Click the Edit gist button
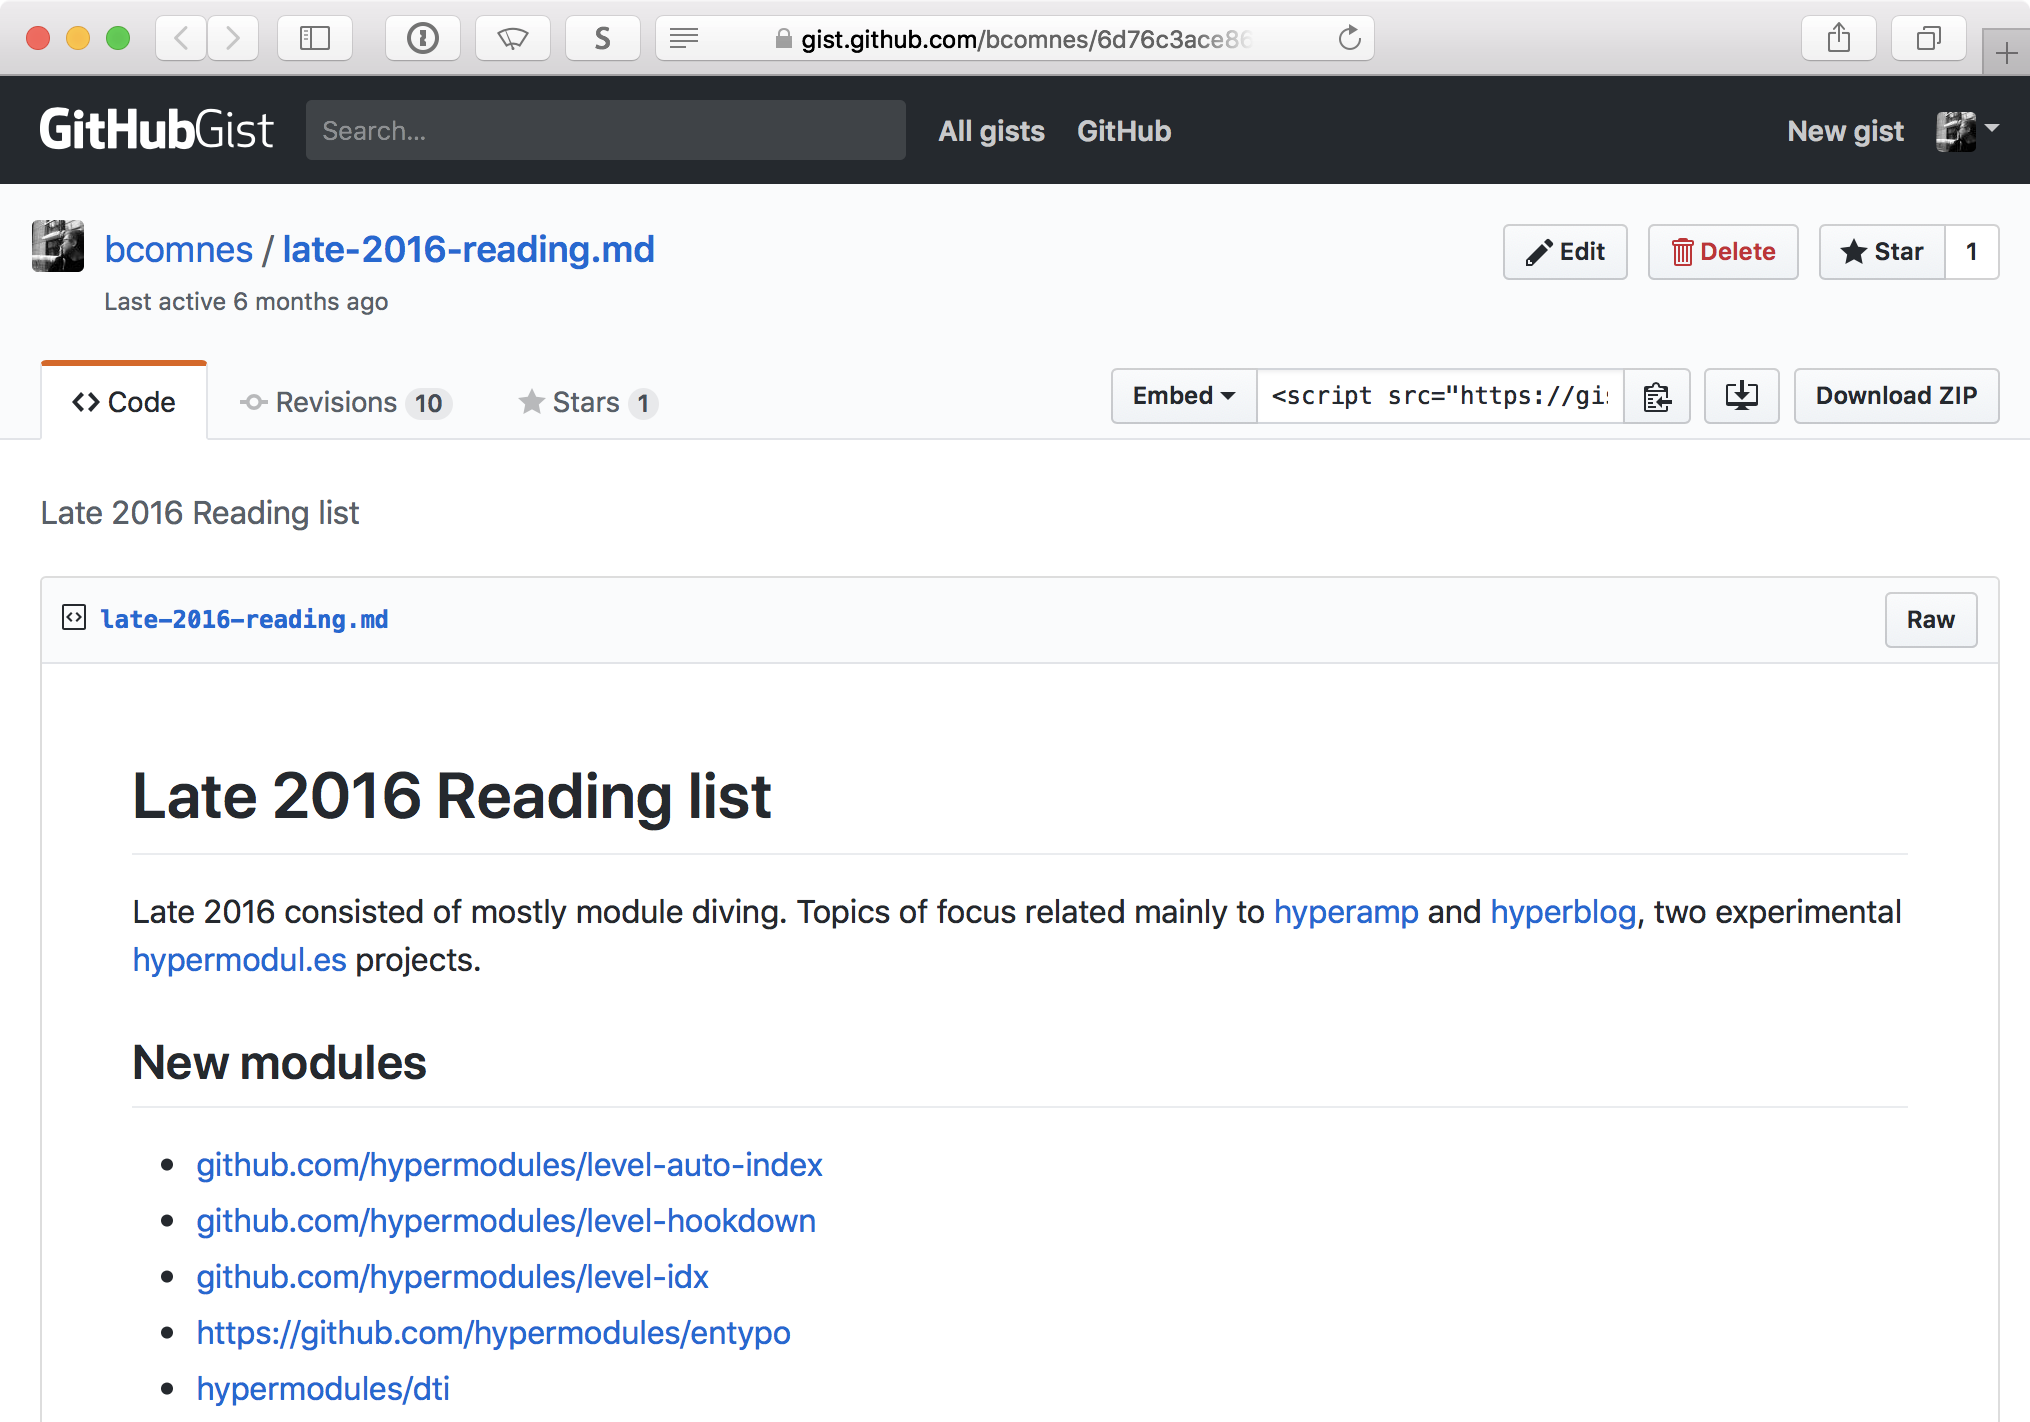2030x1422 pixels. click(1565, 252)
